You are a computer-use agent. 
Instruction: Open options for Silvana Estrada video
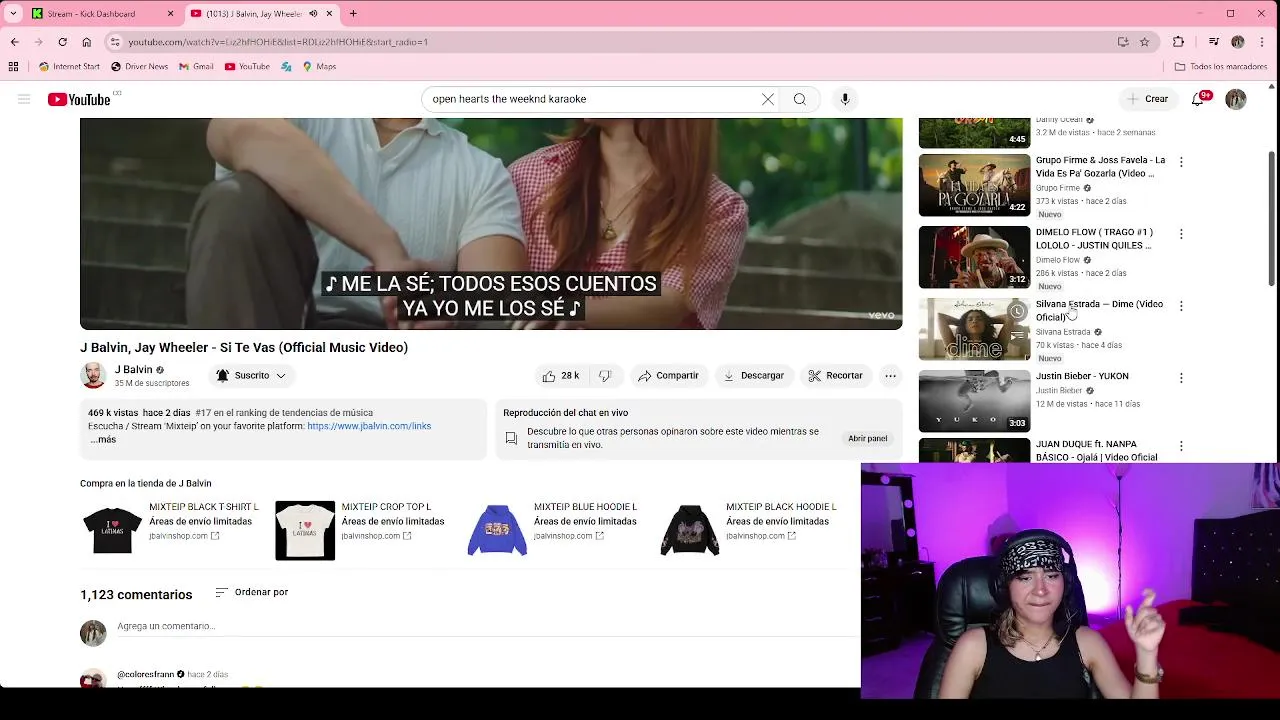click(x=1181, y=306)
